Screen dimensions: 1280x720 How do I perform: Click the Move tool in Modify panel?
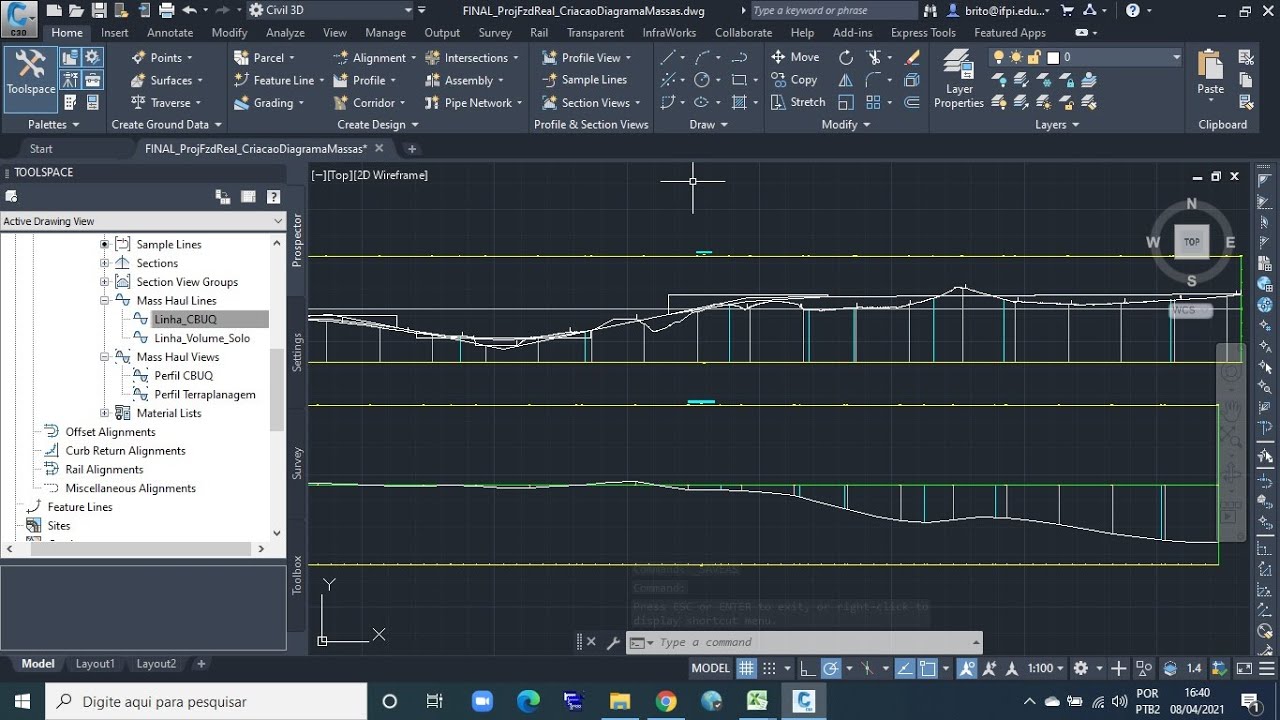(795, 57)
